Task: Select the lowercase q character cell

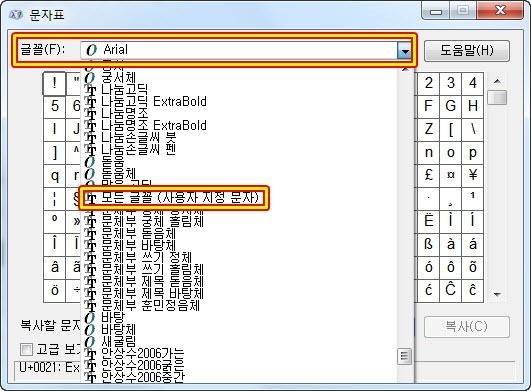Action: pos(55,176)
